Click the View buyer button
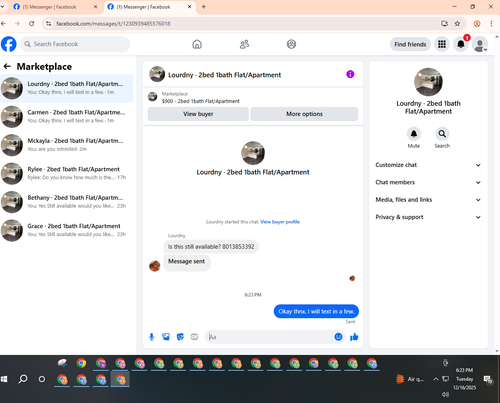This screenshot has height=403, width=500. point(198,114)
